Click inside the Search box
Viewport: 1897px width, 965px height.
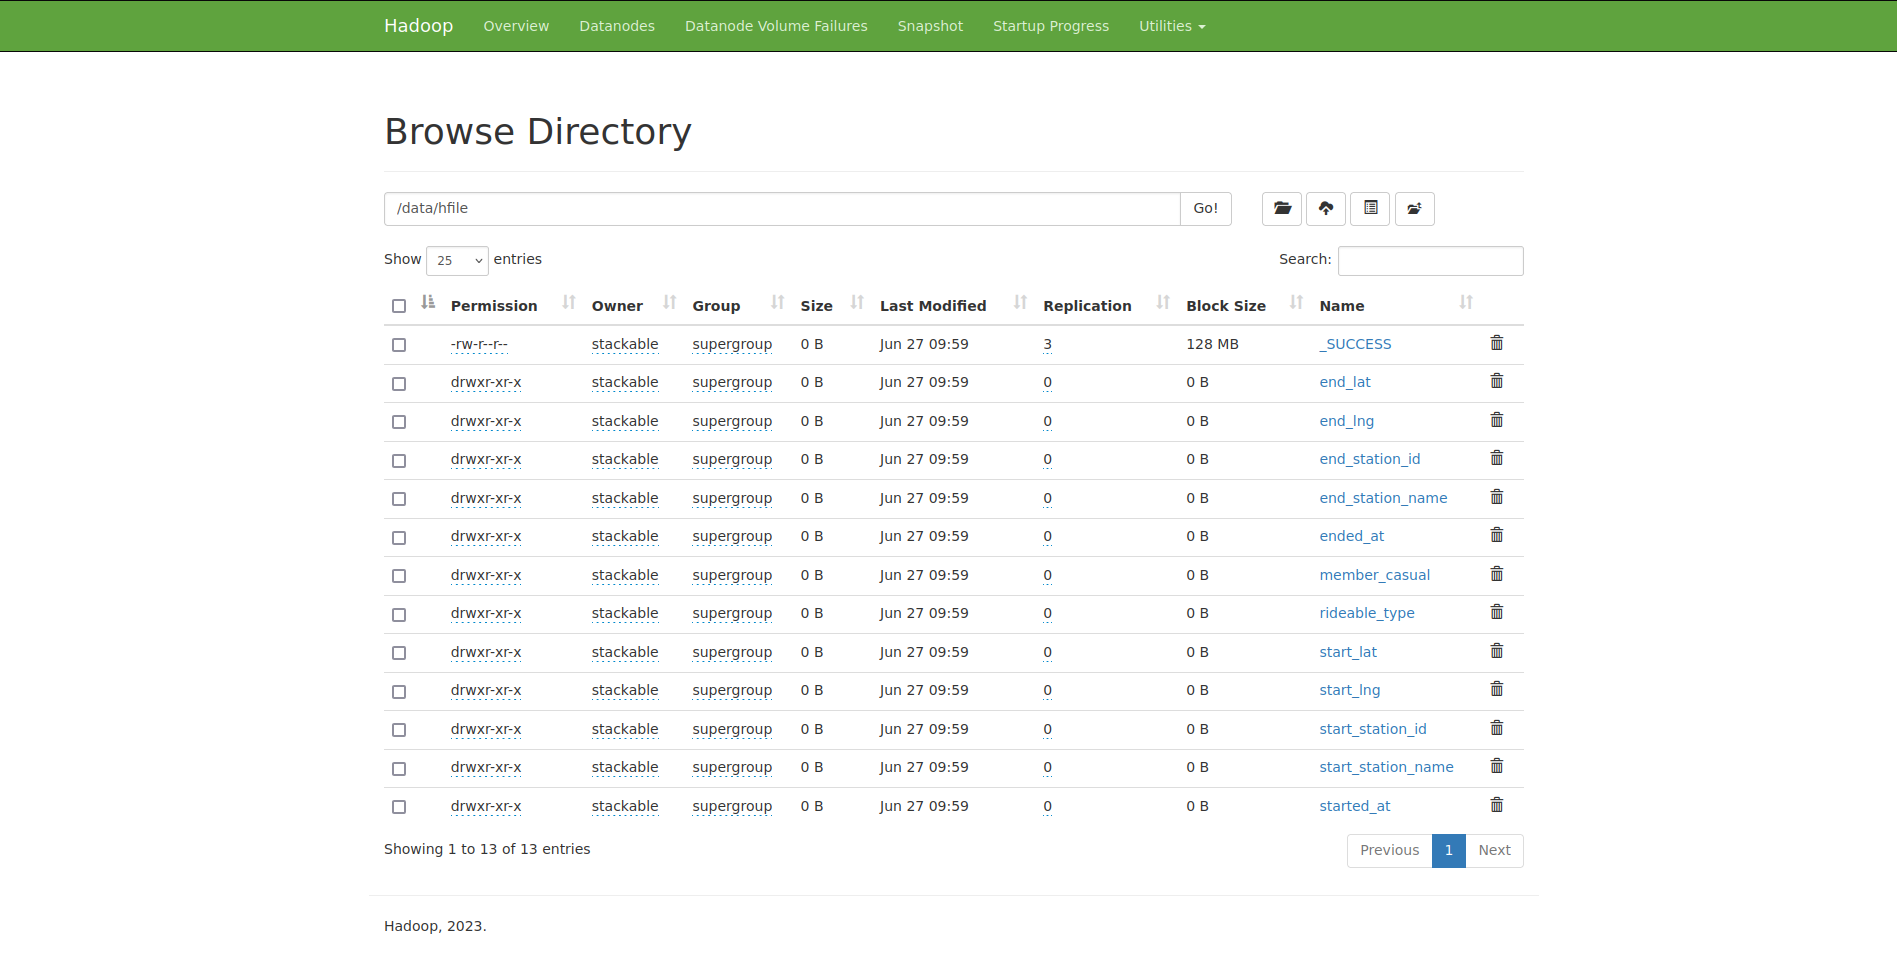coord(1430,260)
